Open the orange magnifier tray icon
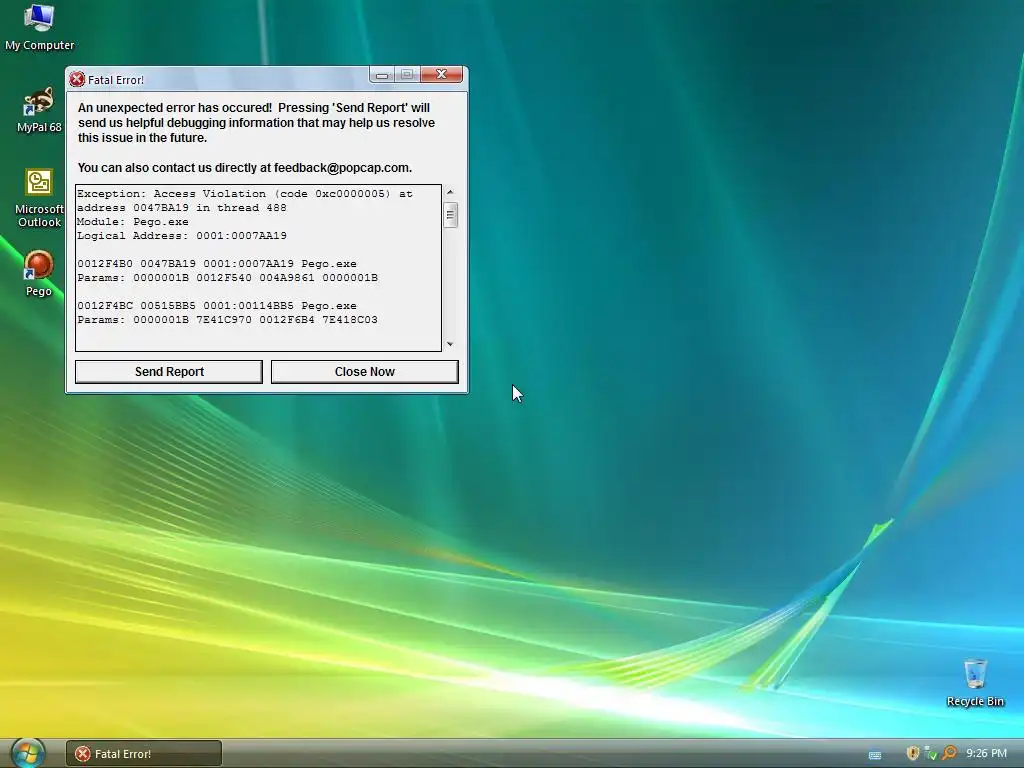The height and width of the screenshot is (768, 1024). pos(949,754)
